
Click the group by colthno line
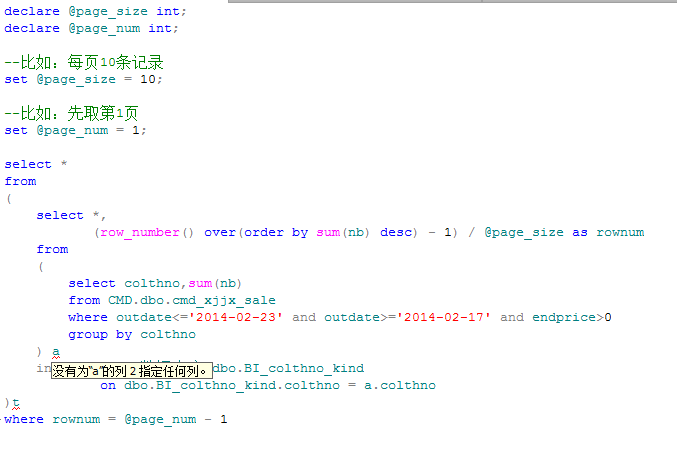coord(132,334)
